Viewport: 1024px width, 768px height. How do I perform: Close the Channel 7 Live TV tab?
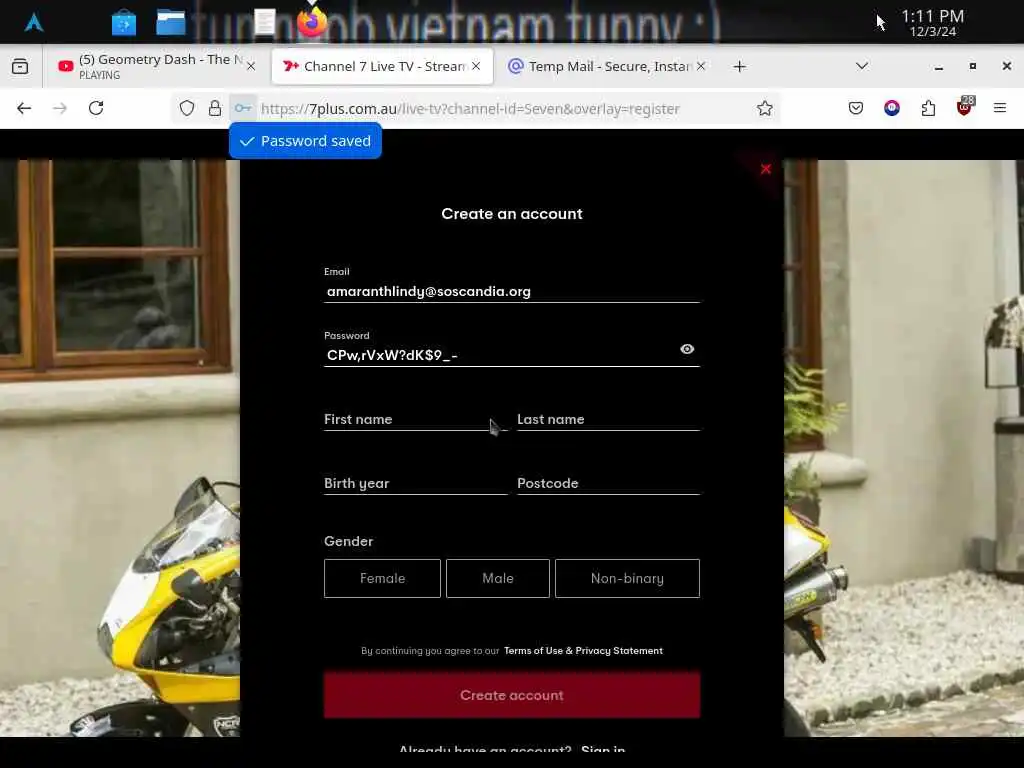point(476,66)
